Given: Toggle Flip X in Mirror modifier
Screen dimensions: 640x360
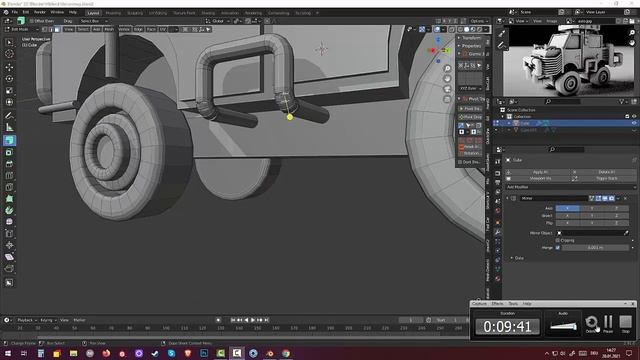Looking at the screenshot, I should point(567,223).
